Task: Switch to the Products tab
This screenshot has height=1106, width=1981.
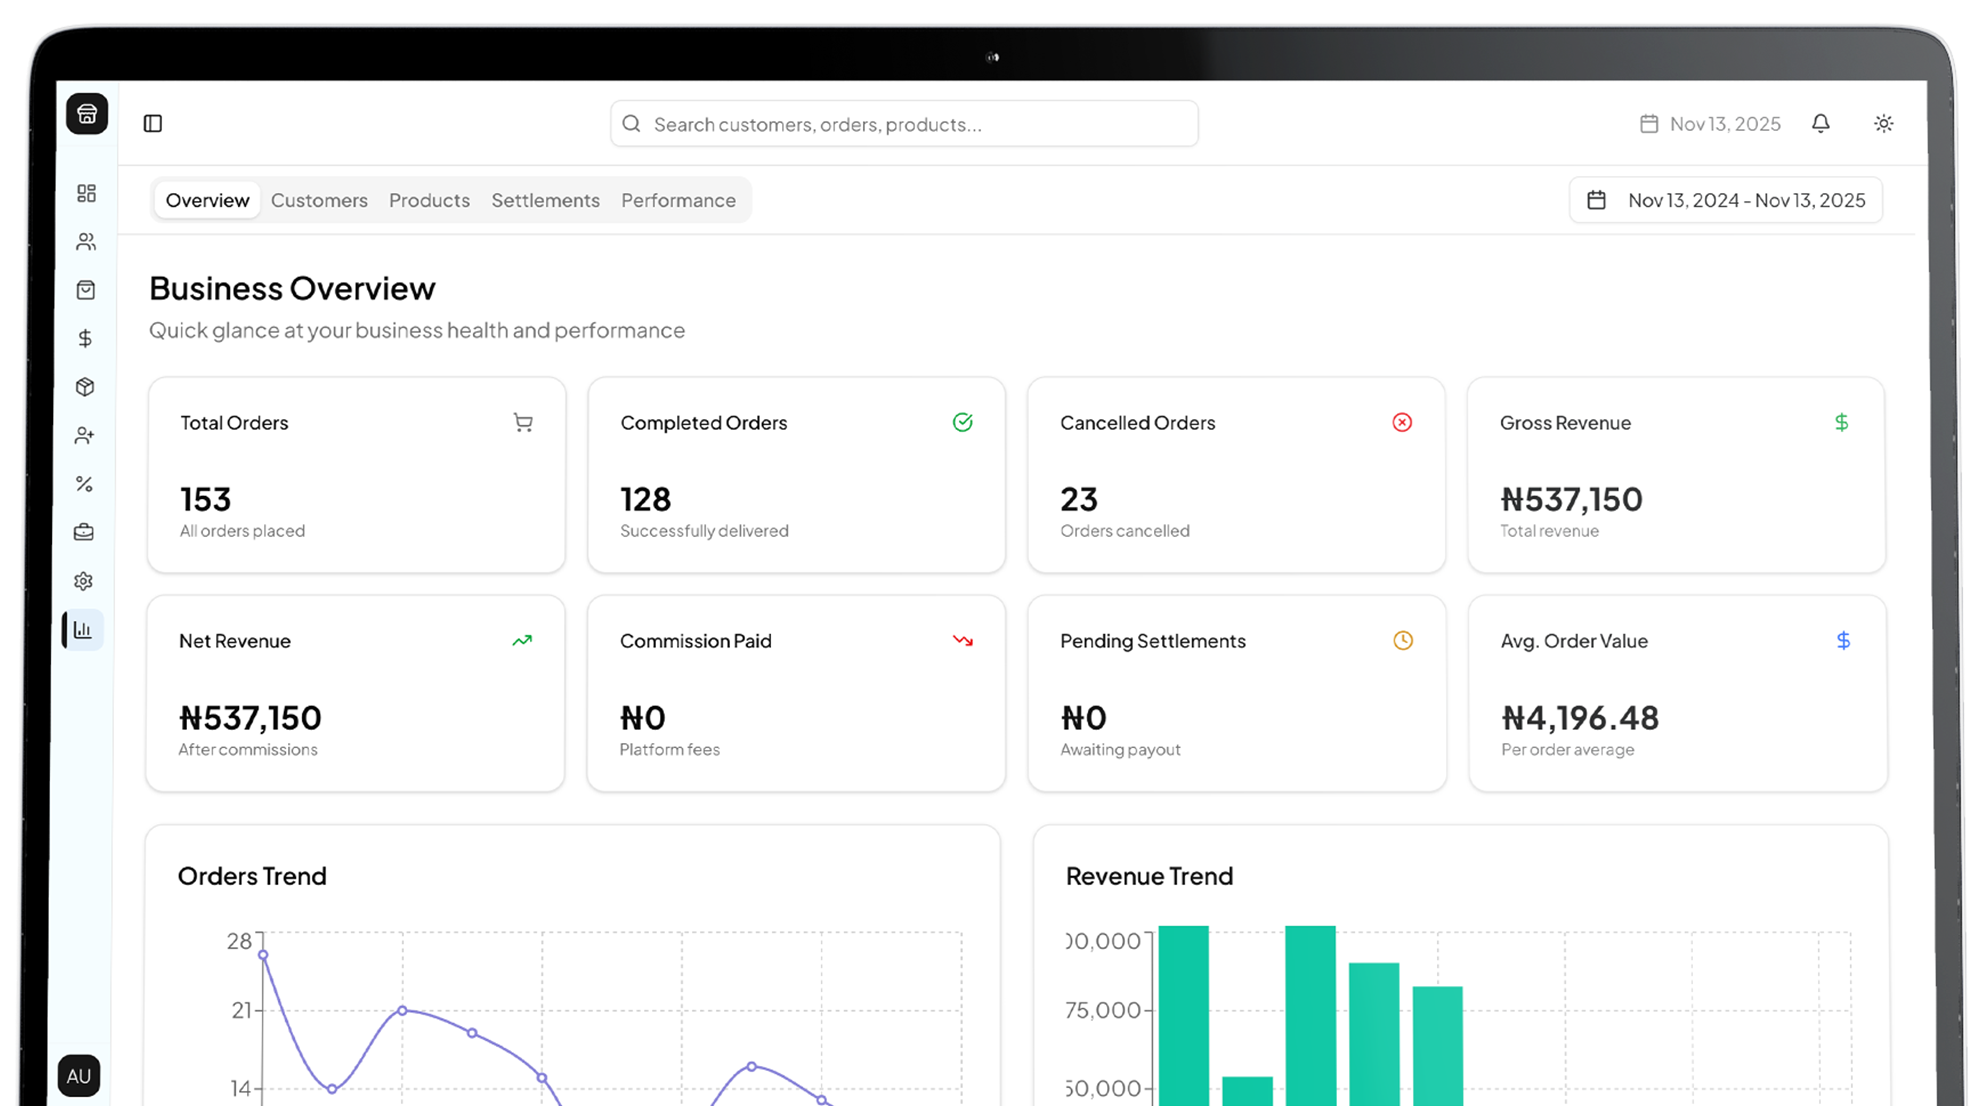Action: coord(429,200)
